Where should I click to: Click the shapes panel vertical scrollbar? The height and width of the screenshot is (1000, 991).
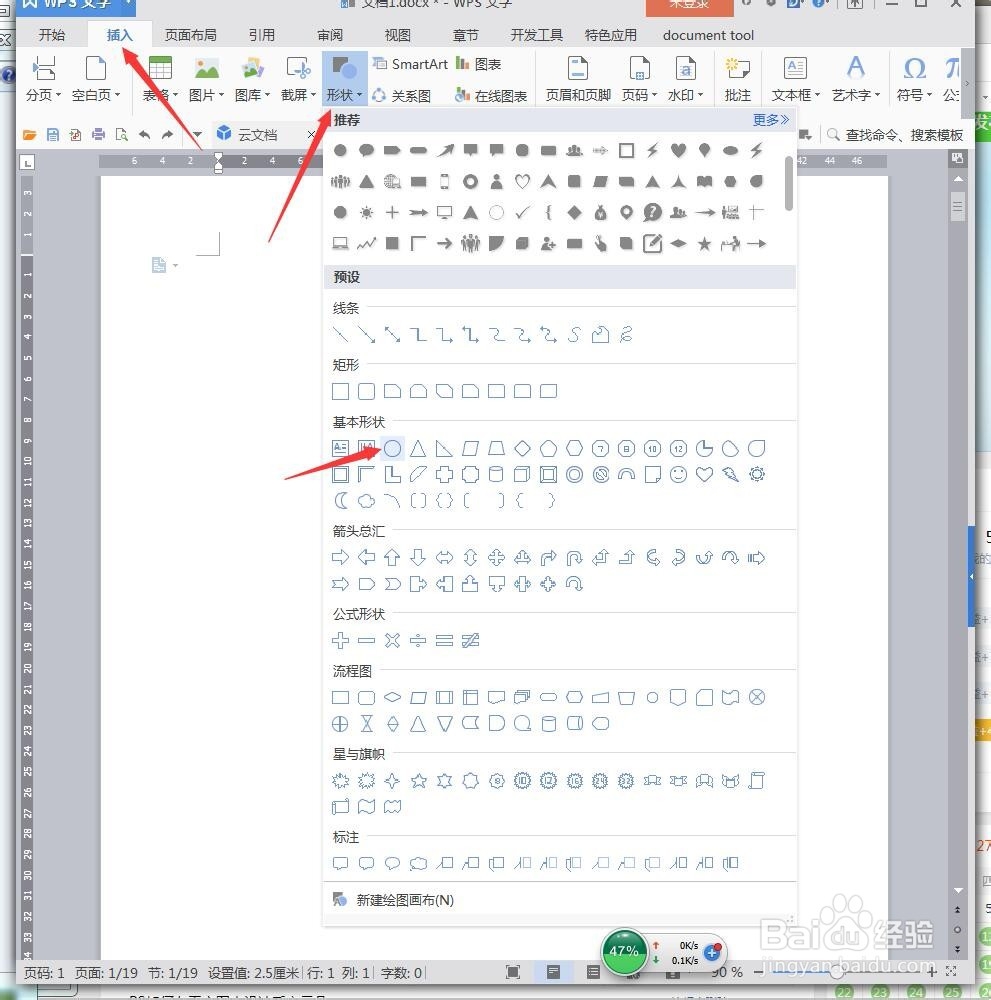[789, 182]
